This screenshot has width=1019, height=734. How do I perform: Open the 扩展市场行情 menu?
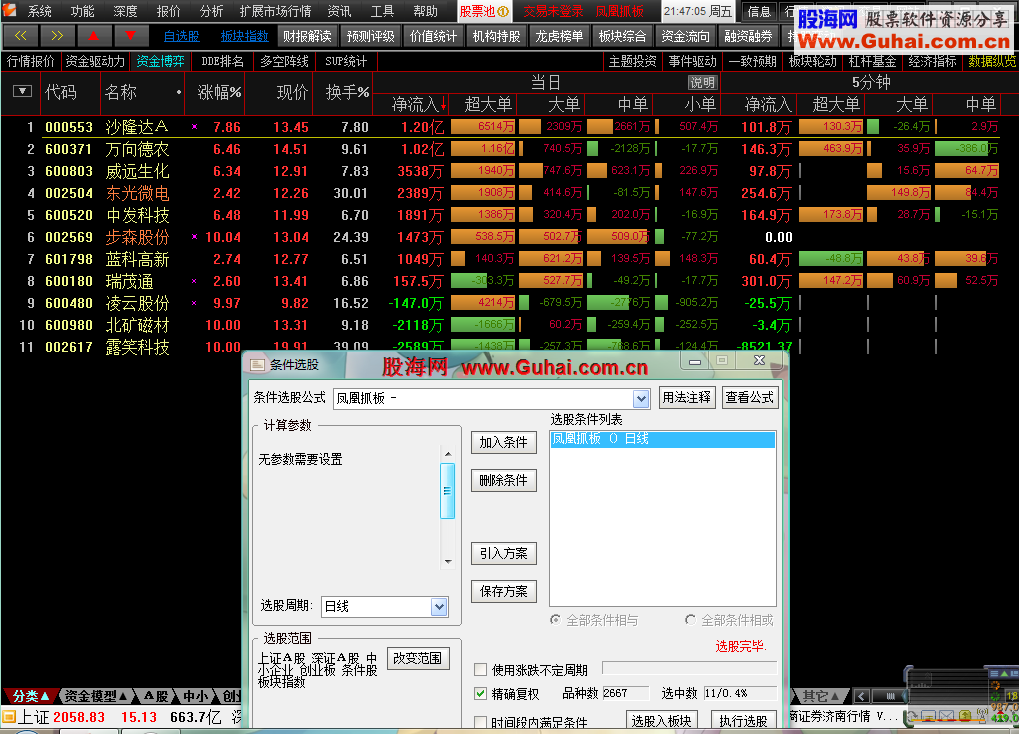(x=276, y=11)
